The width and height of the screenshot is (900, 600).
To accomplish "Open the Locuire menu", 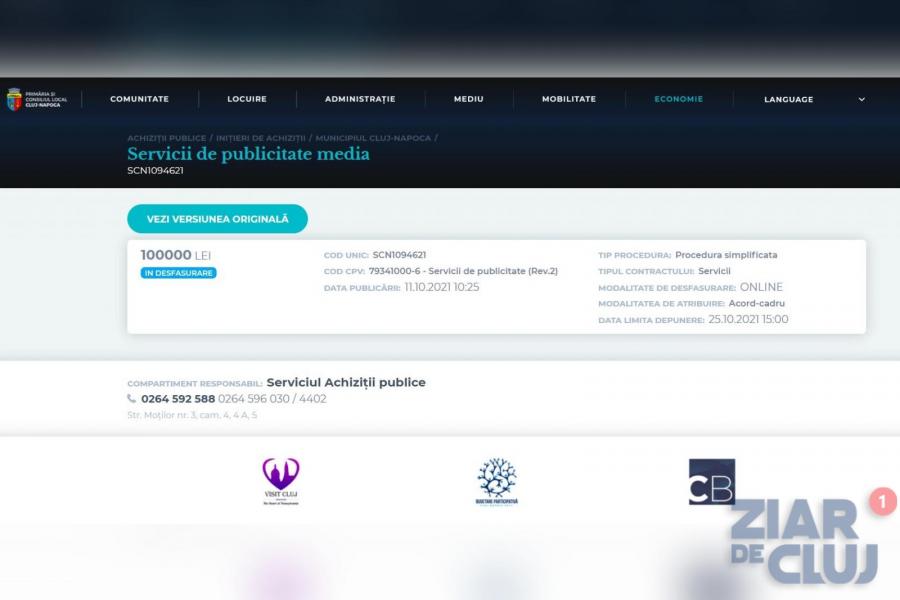I will pyautogui.click(x=247, y=99).
